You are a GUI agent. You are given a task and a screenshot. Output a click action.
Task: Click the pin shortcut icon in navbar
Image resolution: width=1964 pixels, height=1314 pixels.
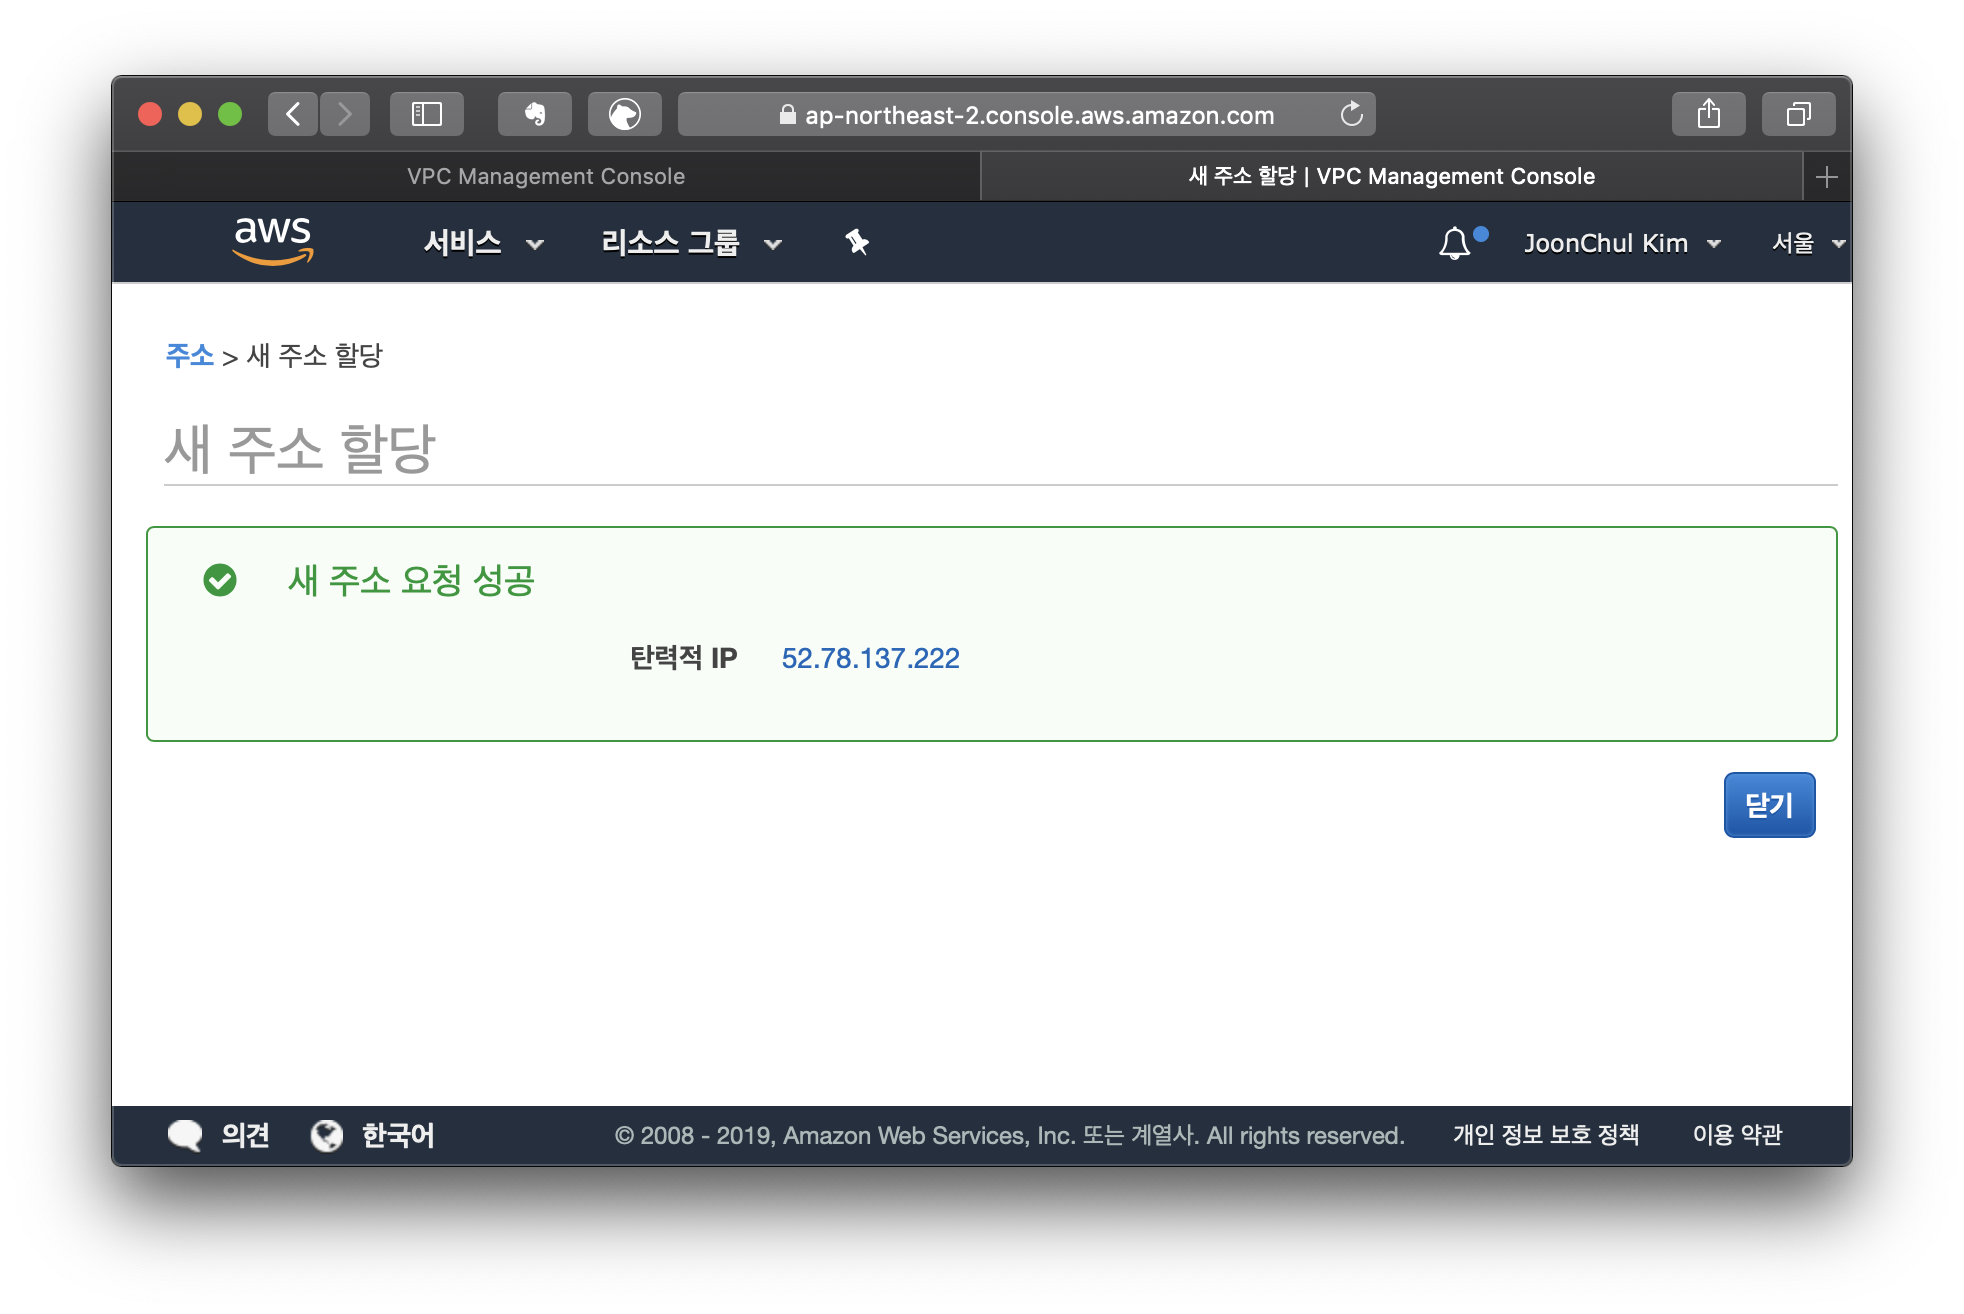[x=857, y=242]
